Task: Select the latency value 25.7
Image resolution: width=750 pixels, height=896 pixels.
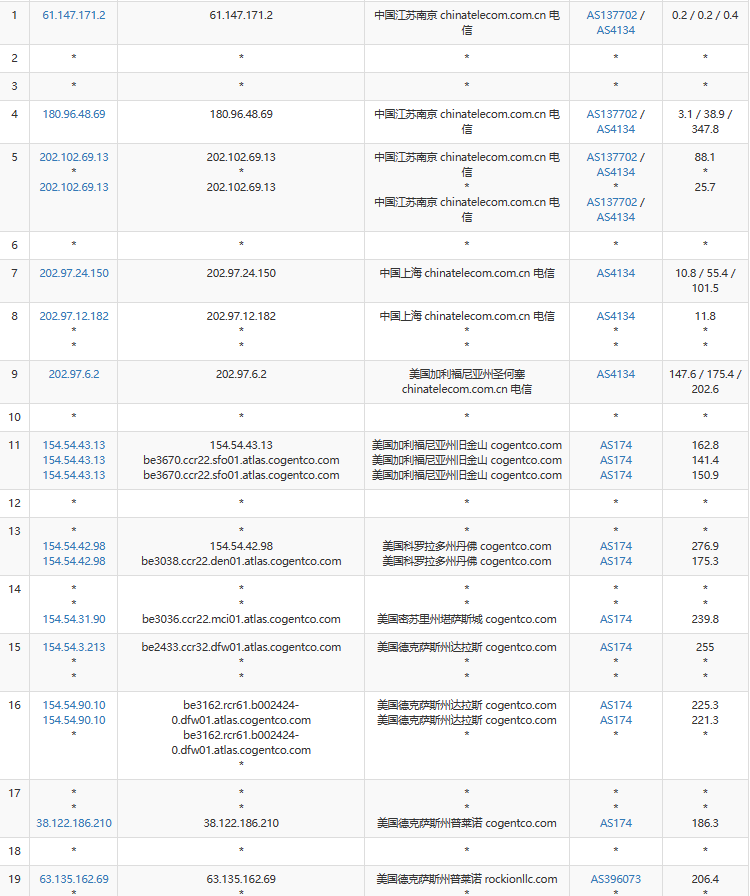Action: coord(705,187)
